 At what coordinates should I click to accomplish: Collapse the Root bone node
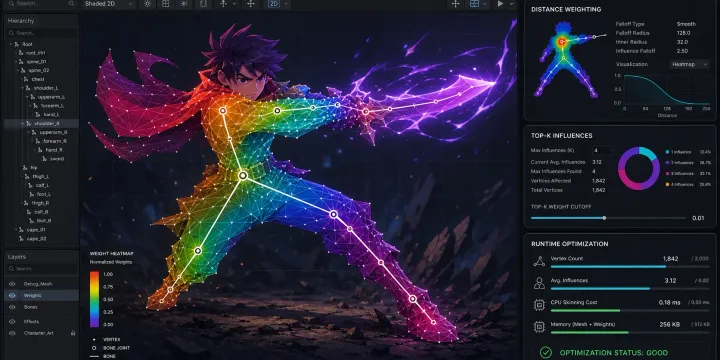[11, 45]
